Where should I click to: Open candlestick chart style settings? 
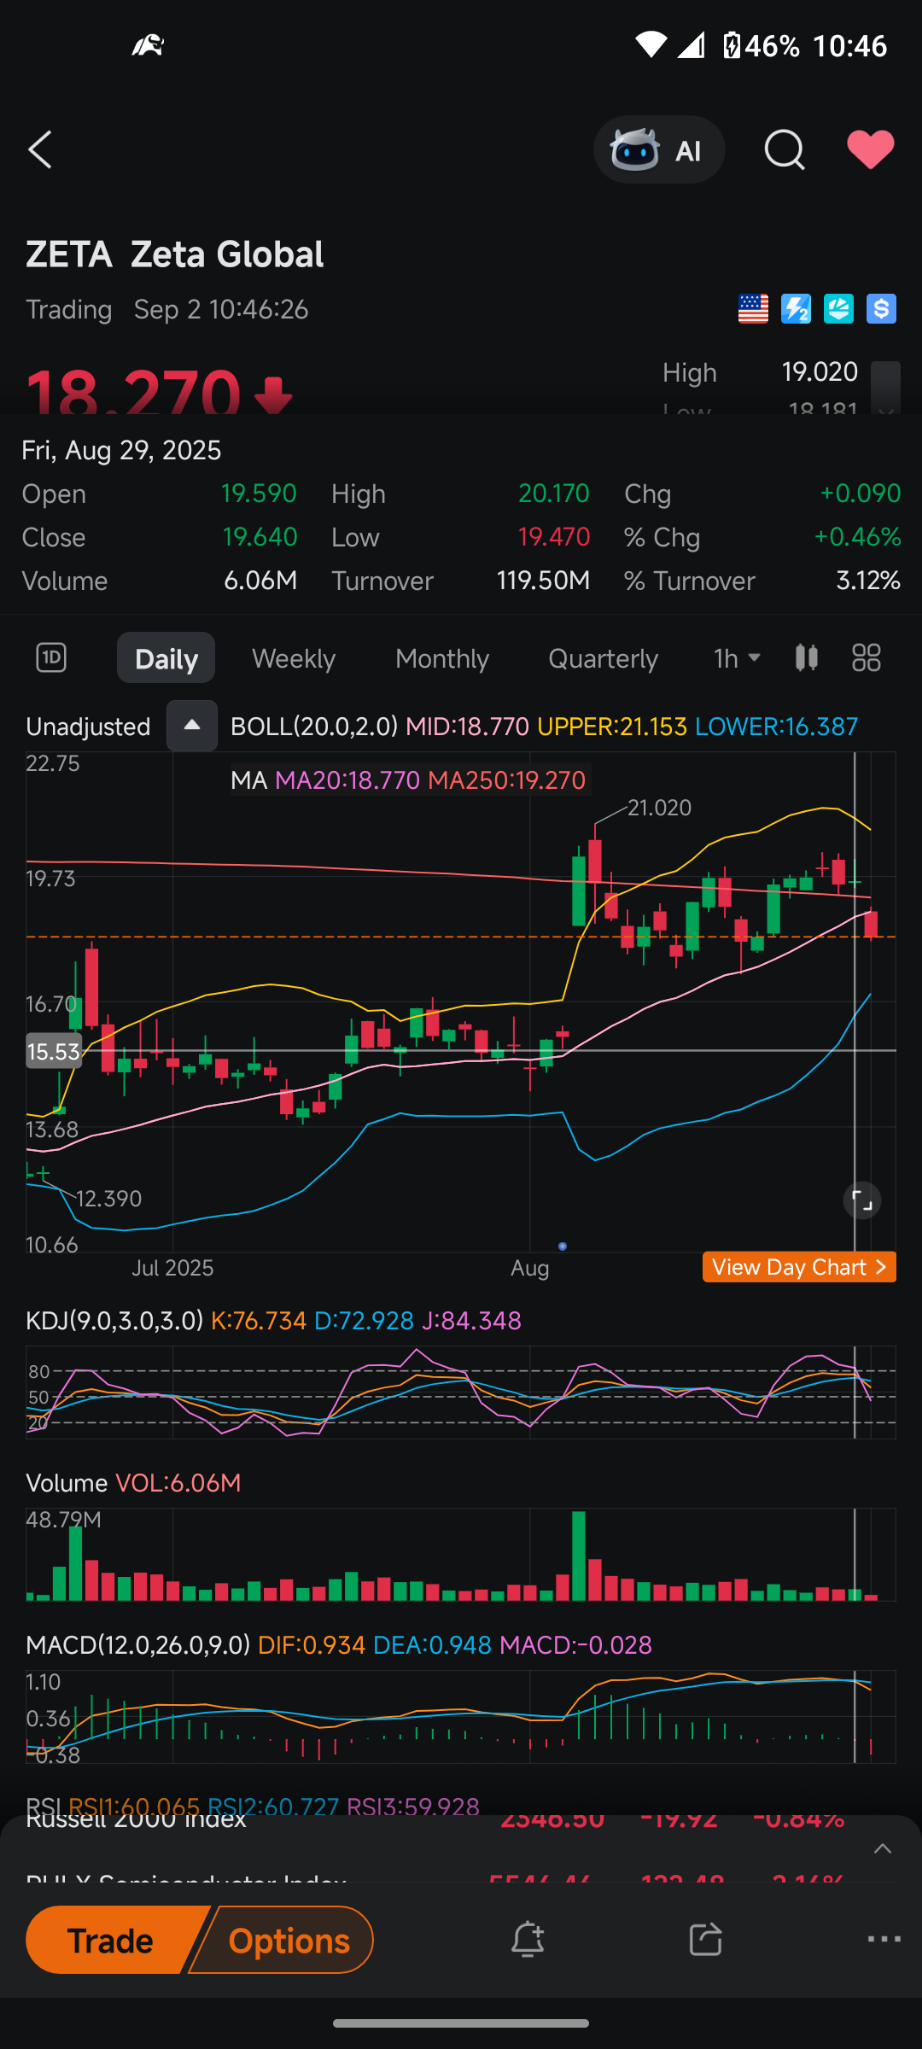tap(807, 658)
